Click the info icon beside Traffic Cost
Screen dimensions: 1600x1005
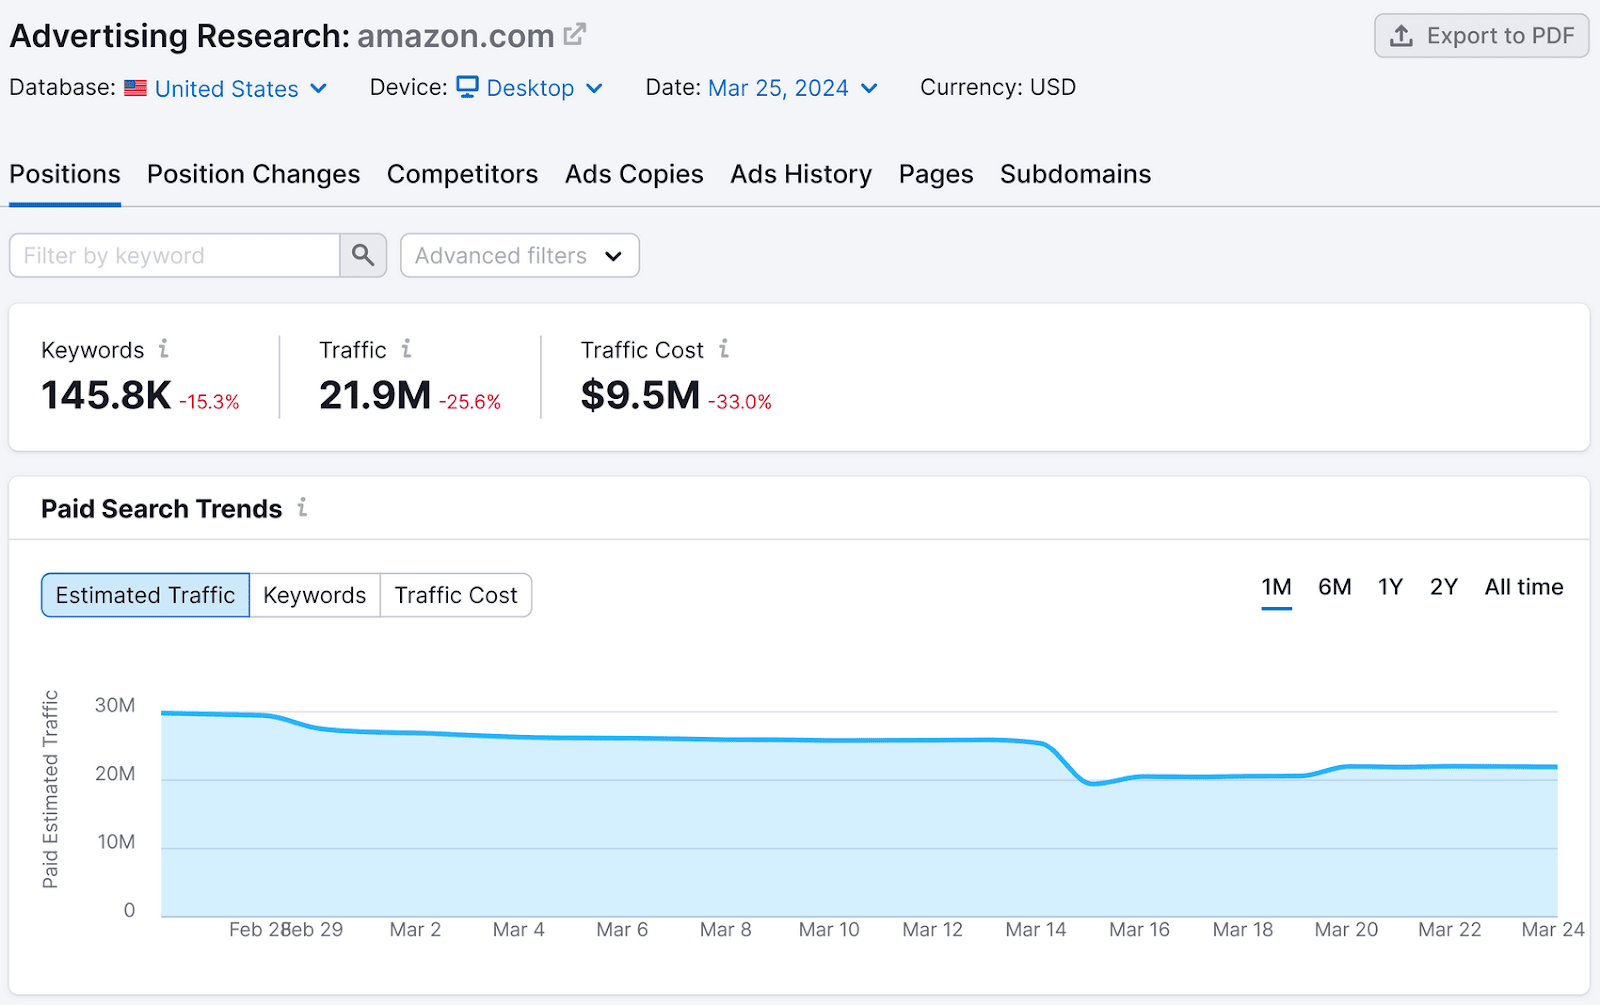pyautogui.click(x=724, y=349)
